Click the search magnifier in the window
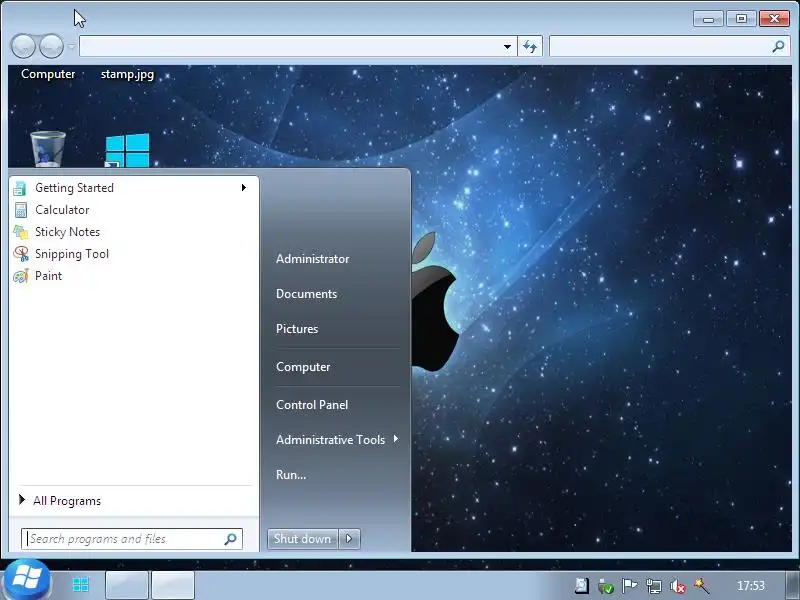The height and width of the screenshot is (600, 800). pos(779,46)
